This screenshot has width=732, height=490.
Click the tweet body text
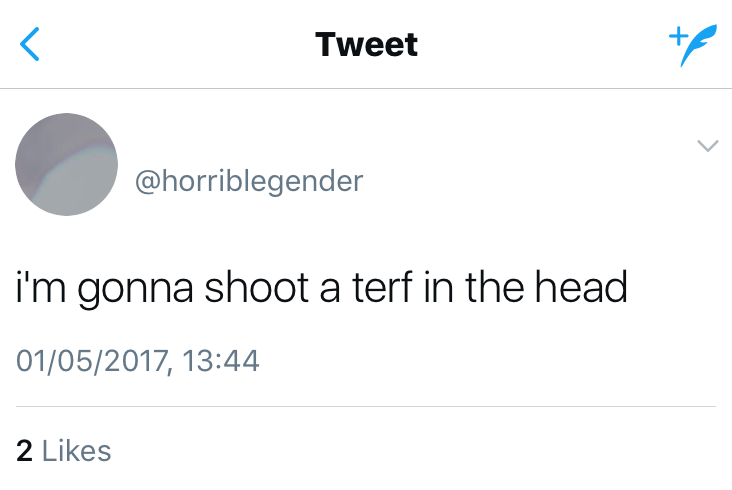321,288
